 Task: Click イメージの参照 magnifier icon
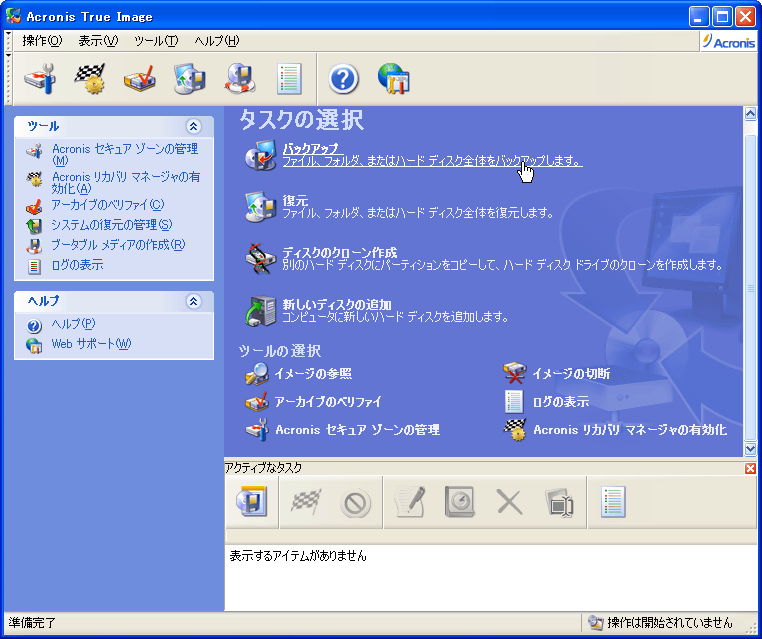coord(257,374)
